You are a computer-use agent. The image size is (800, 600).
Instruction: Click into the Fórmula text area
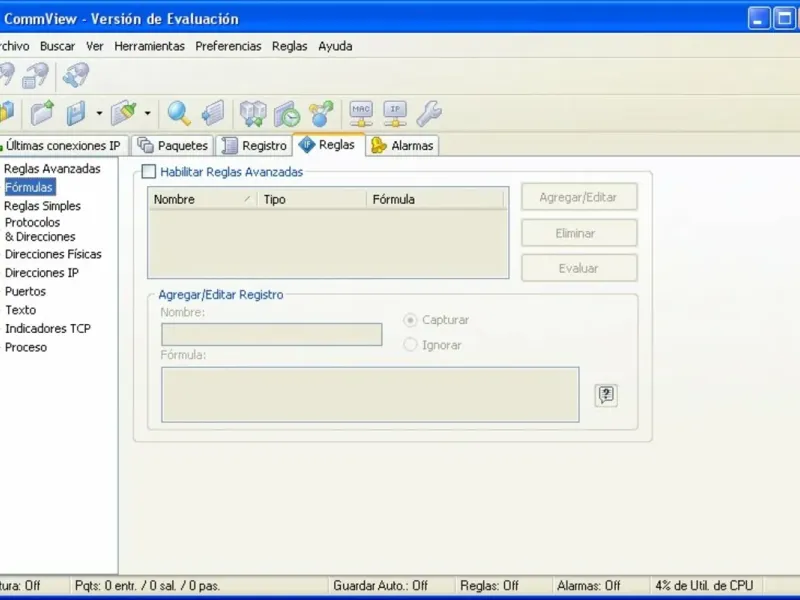coord(370,394)
